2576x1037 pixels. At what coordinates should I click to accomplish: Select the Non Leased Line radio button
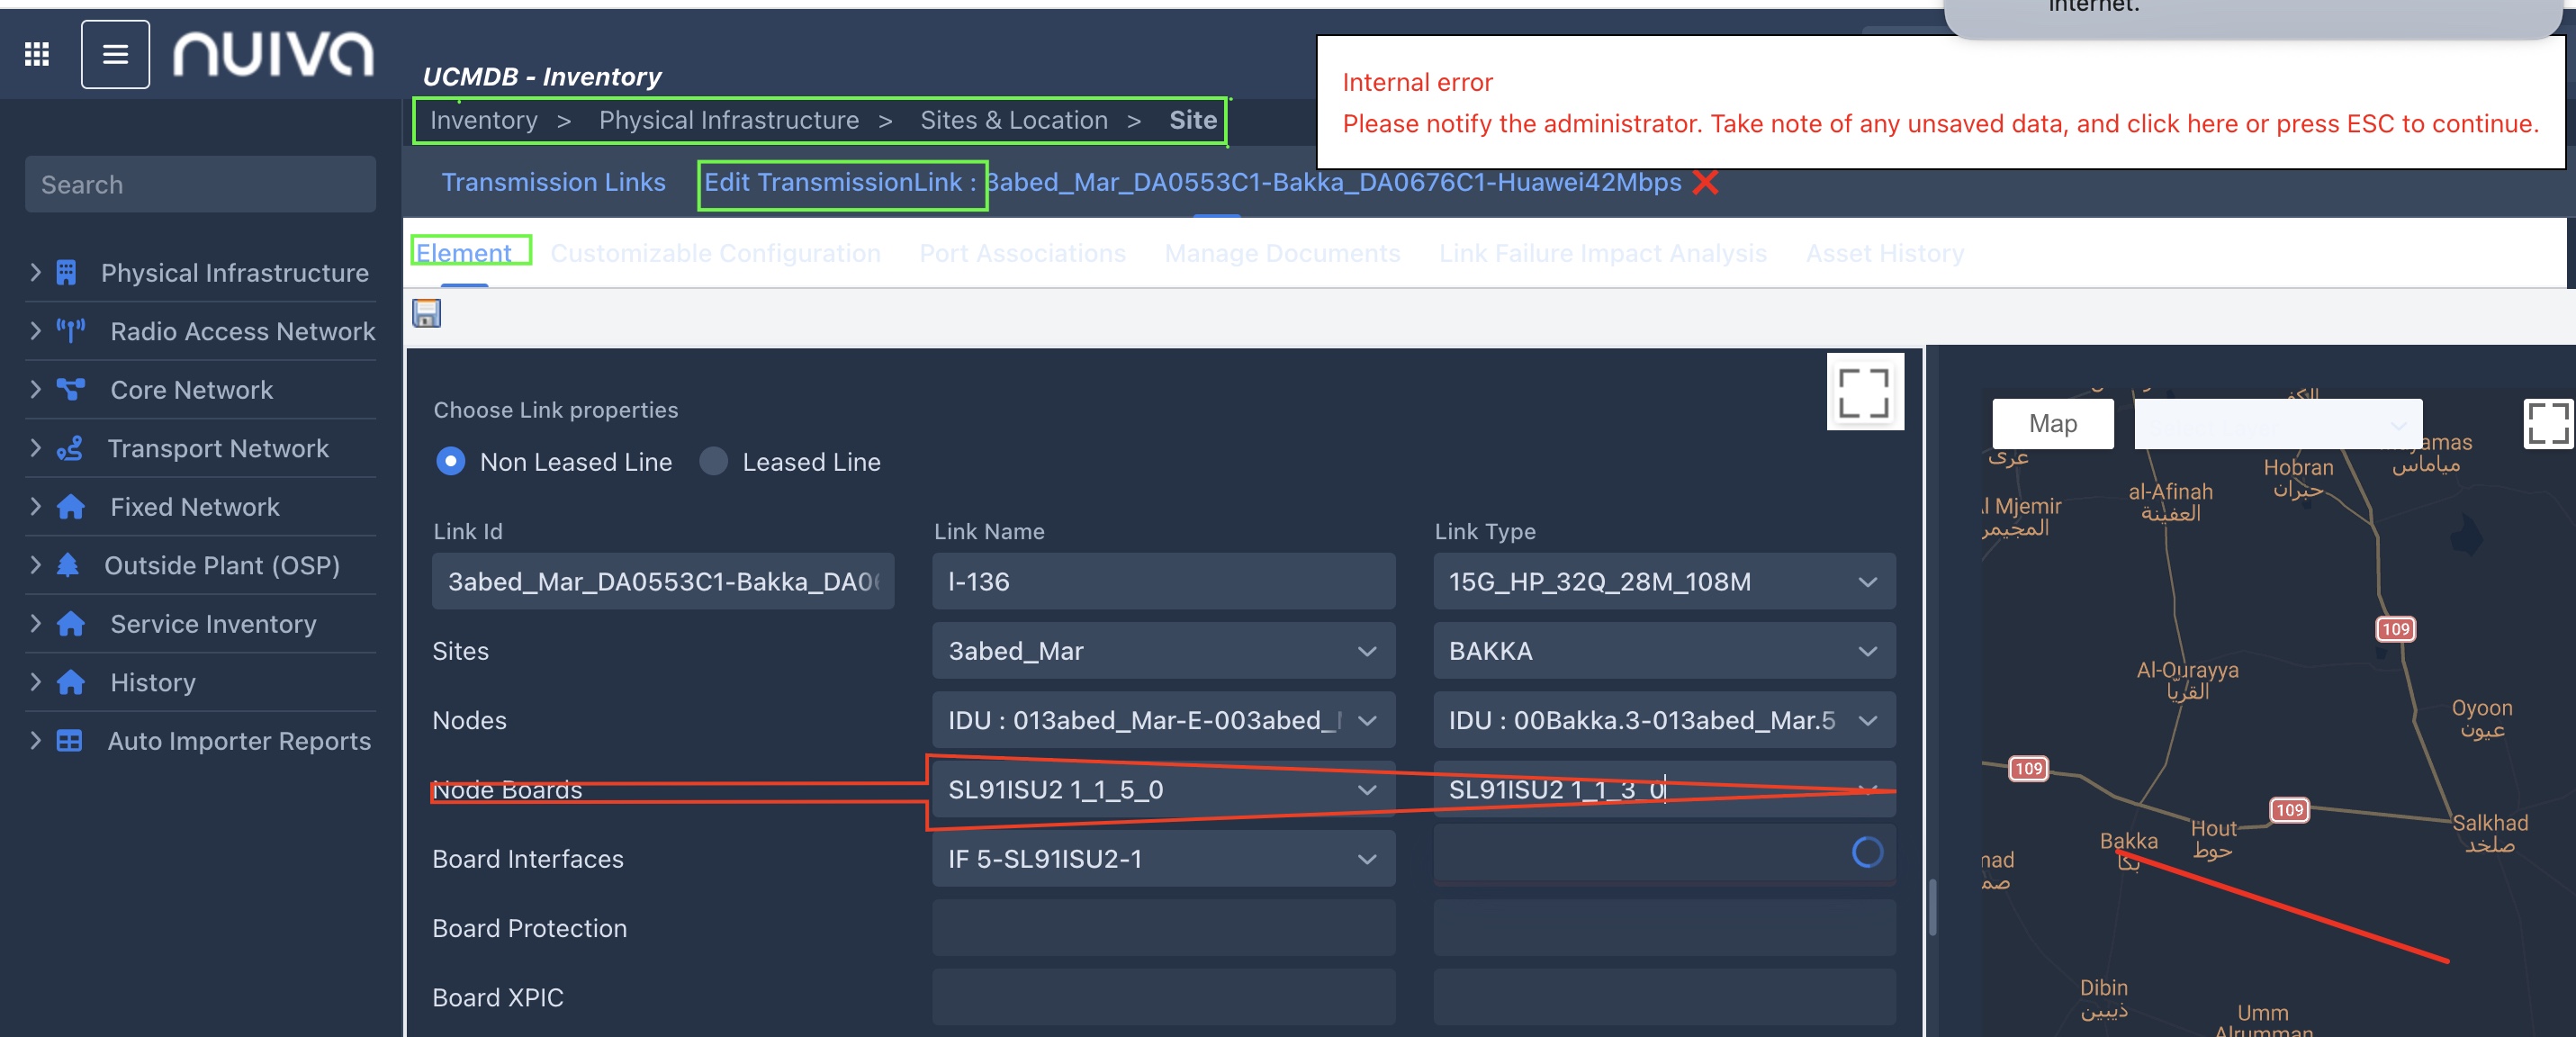pos(451,461)
